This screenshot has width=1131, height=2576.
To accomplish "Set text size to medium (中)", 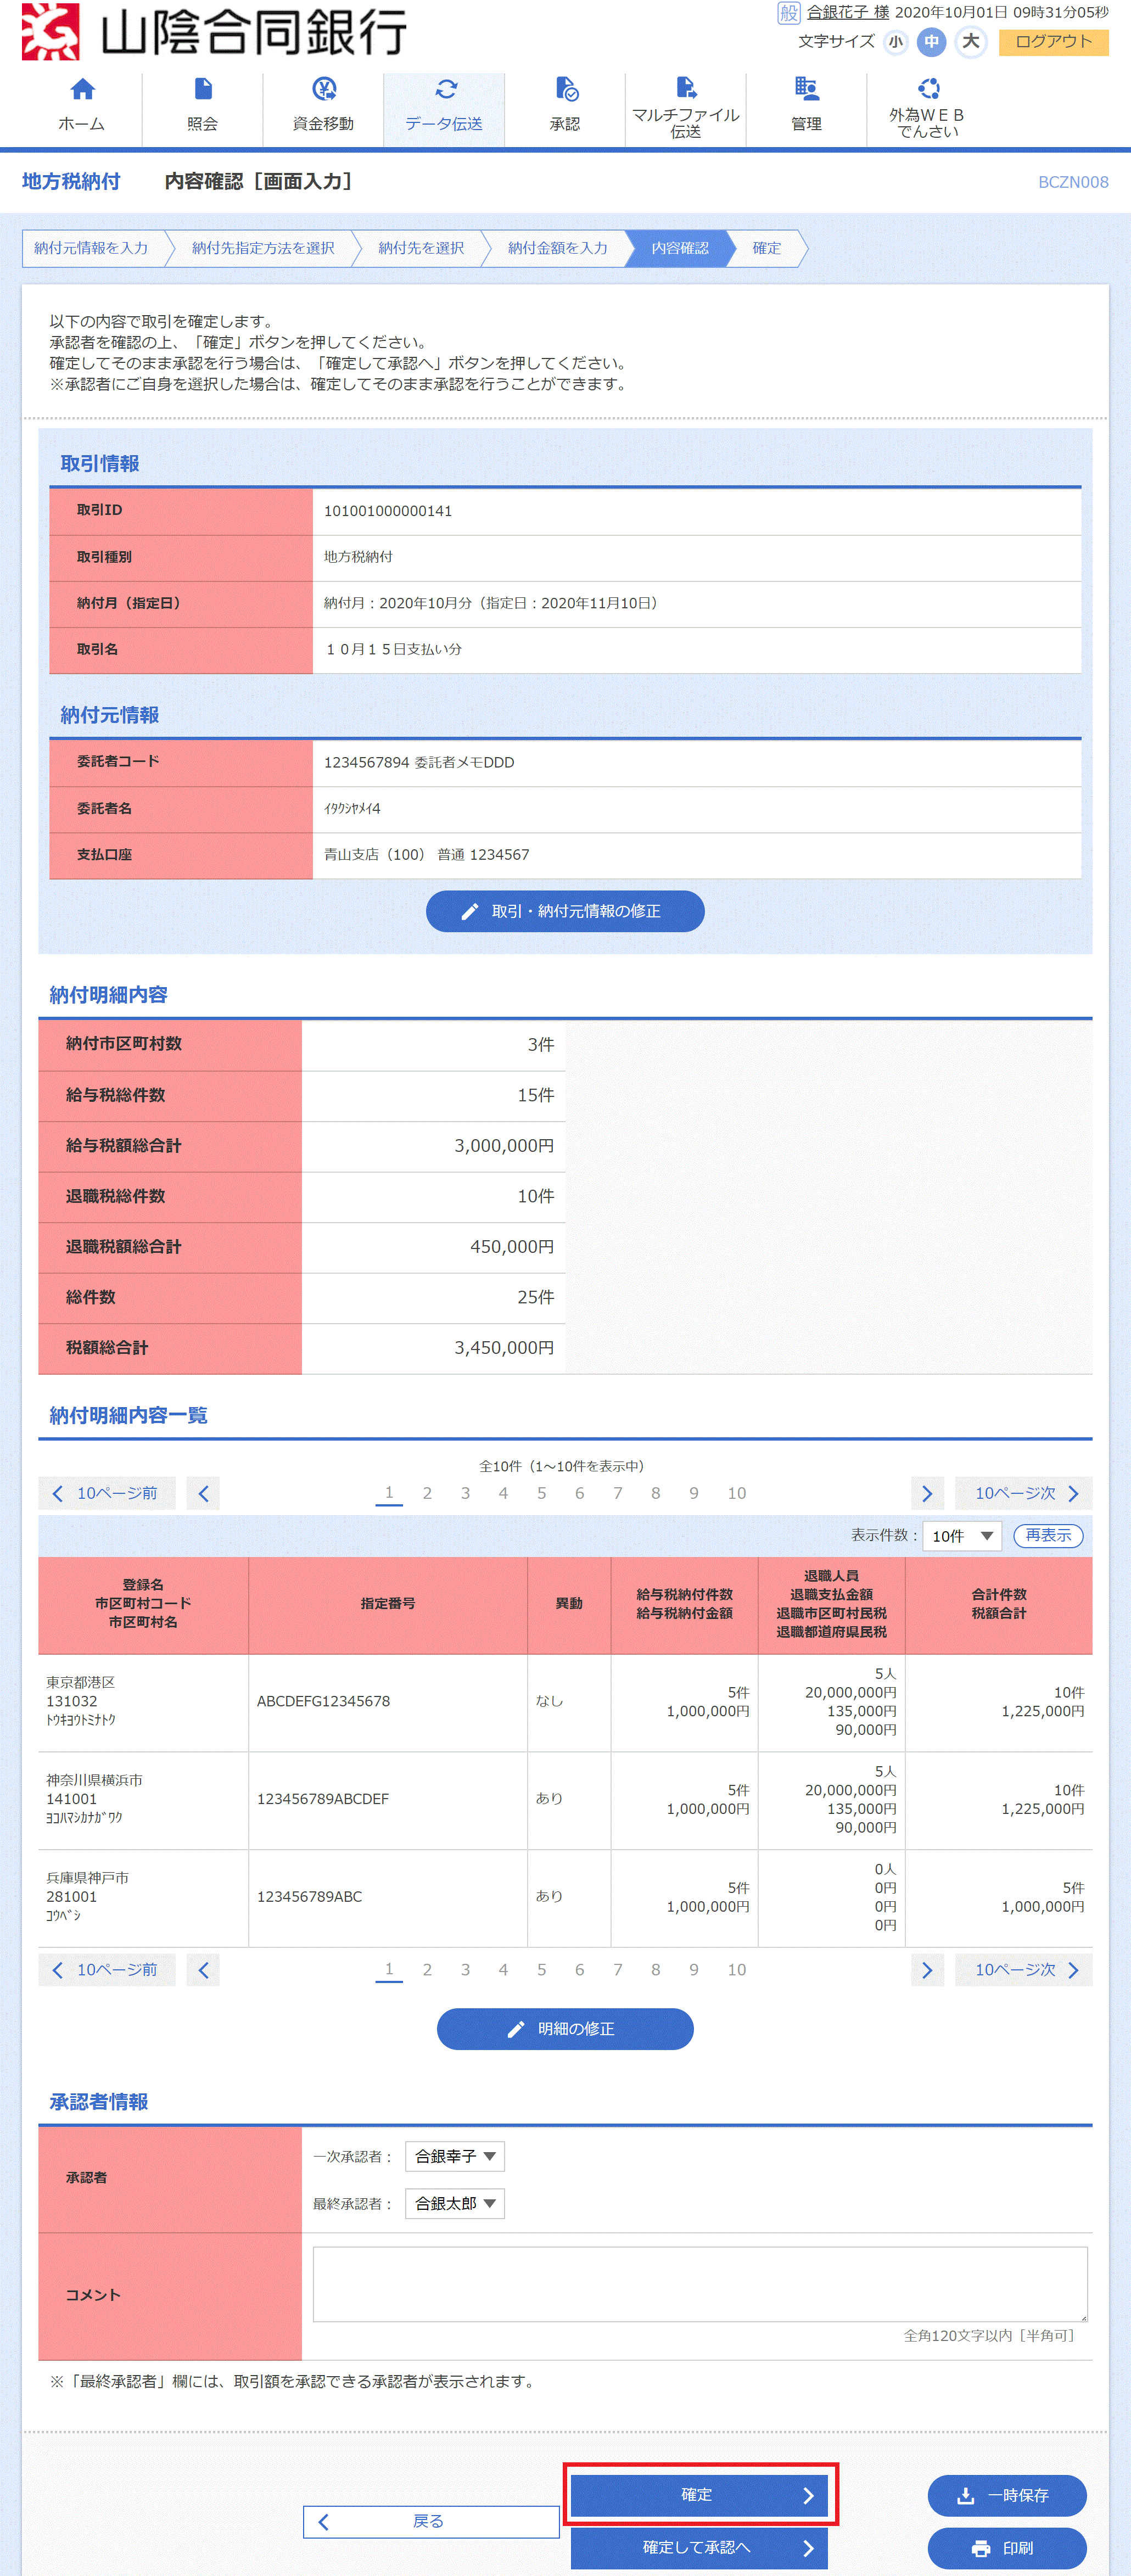I will tap(931, 42).
